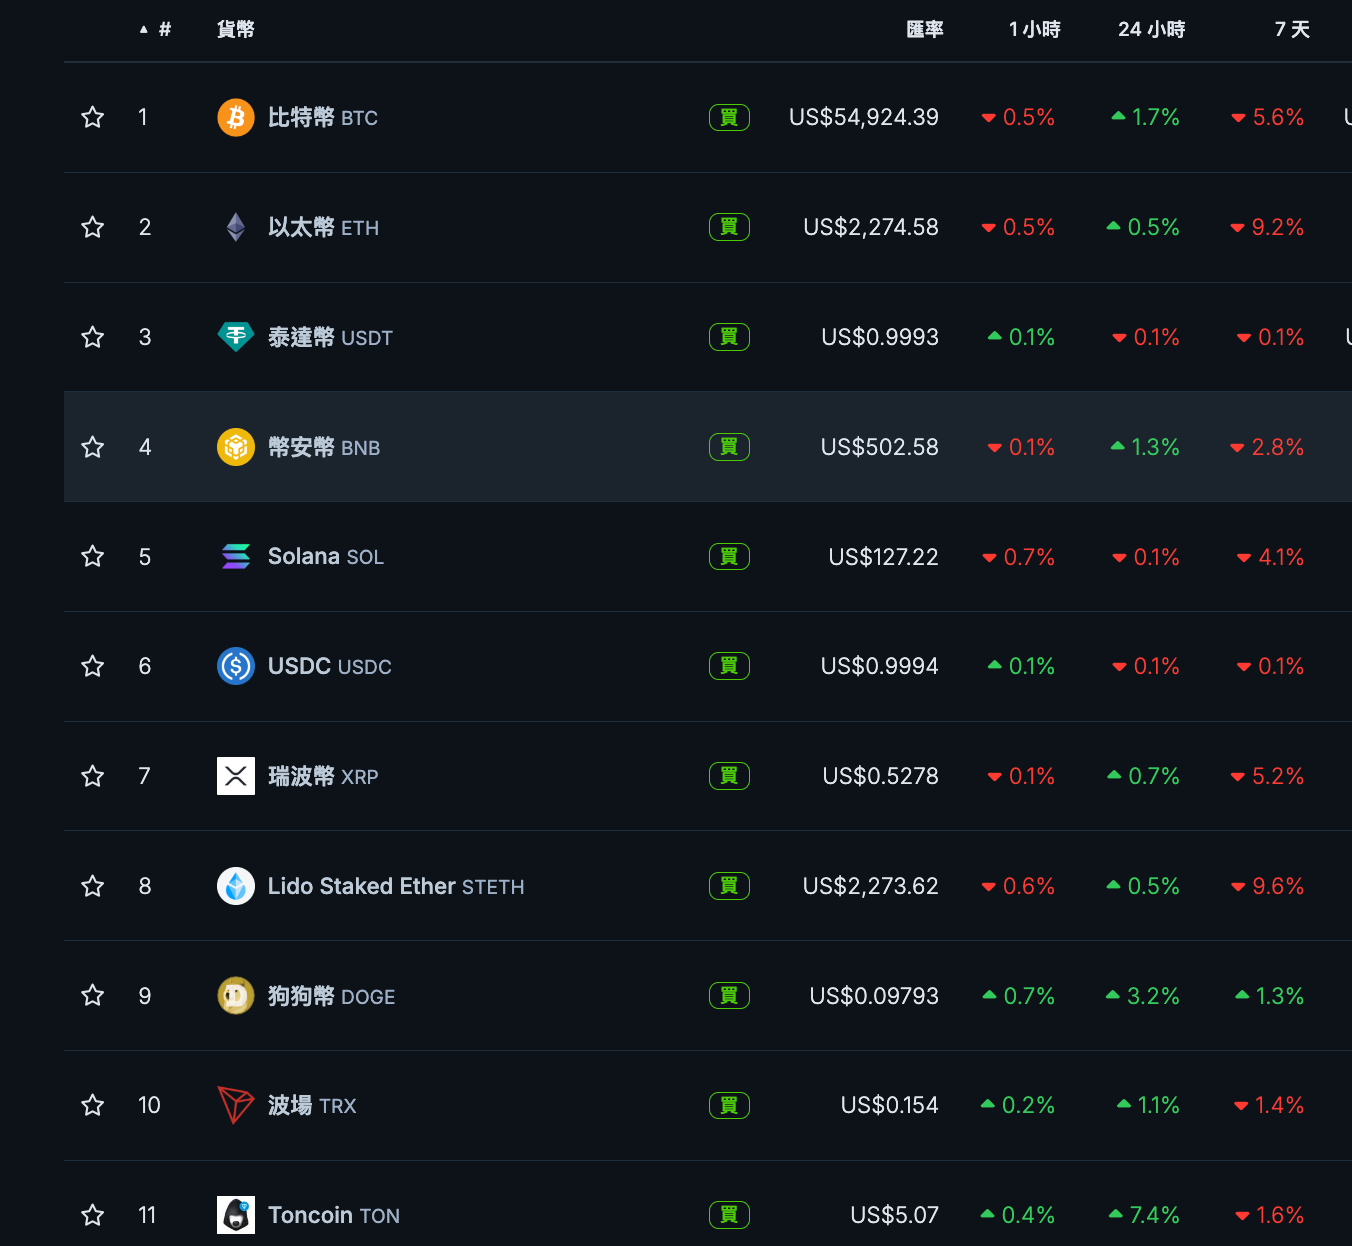Click the BNB coin logo
Image resolution: width=1352 pixels, height=1246 pixels.
point(236,447)
